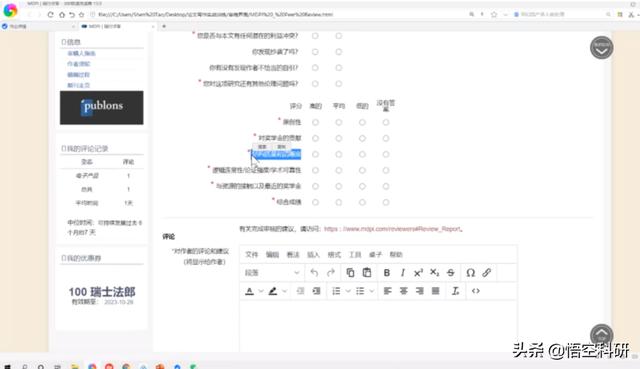Open the 帮助 menu in the editor
640x369 pixels.
click(x=396, y=254)
